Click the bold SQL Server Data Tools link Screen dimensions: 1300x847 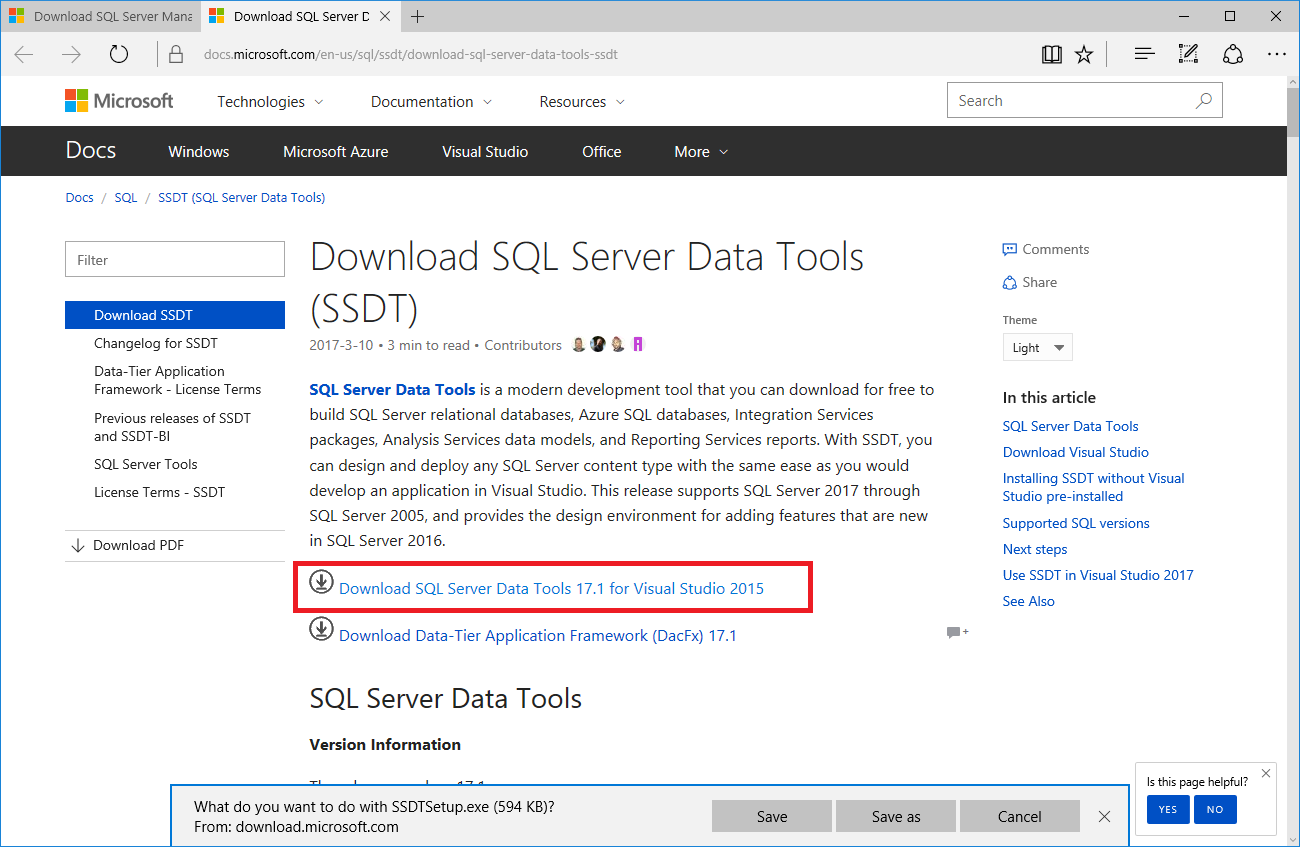pos(393,389)
